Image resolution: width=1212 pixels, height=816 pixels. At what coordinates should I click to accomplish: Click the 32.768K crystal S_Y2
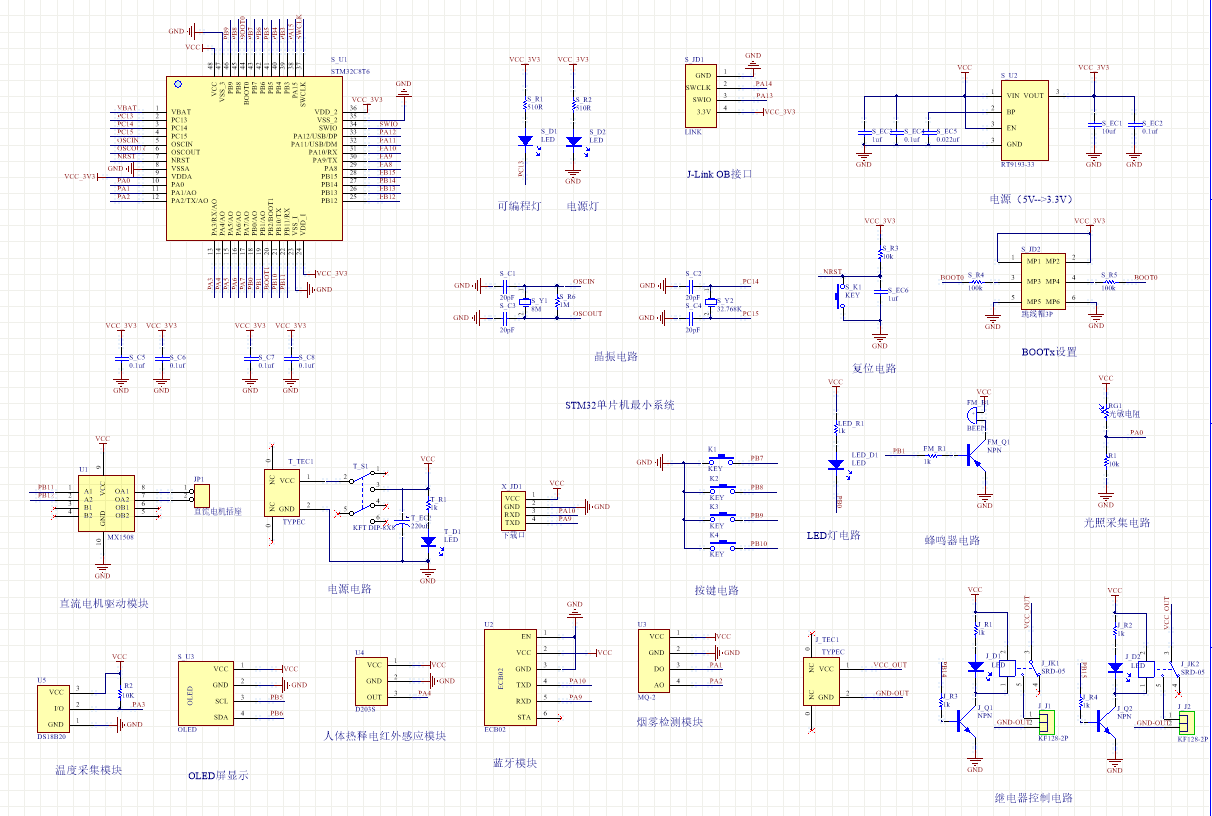711,300
